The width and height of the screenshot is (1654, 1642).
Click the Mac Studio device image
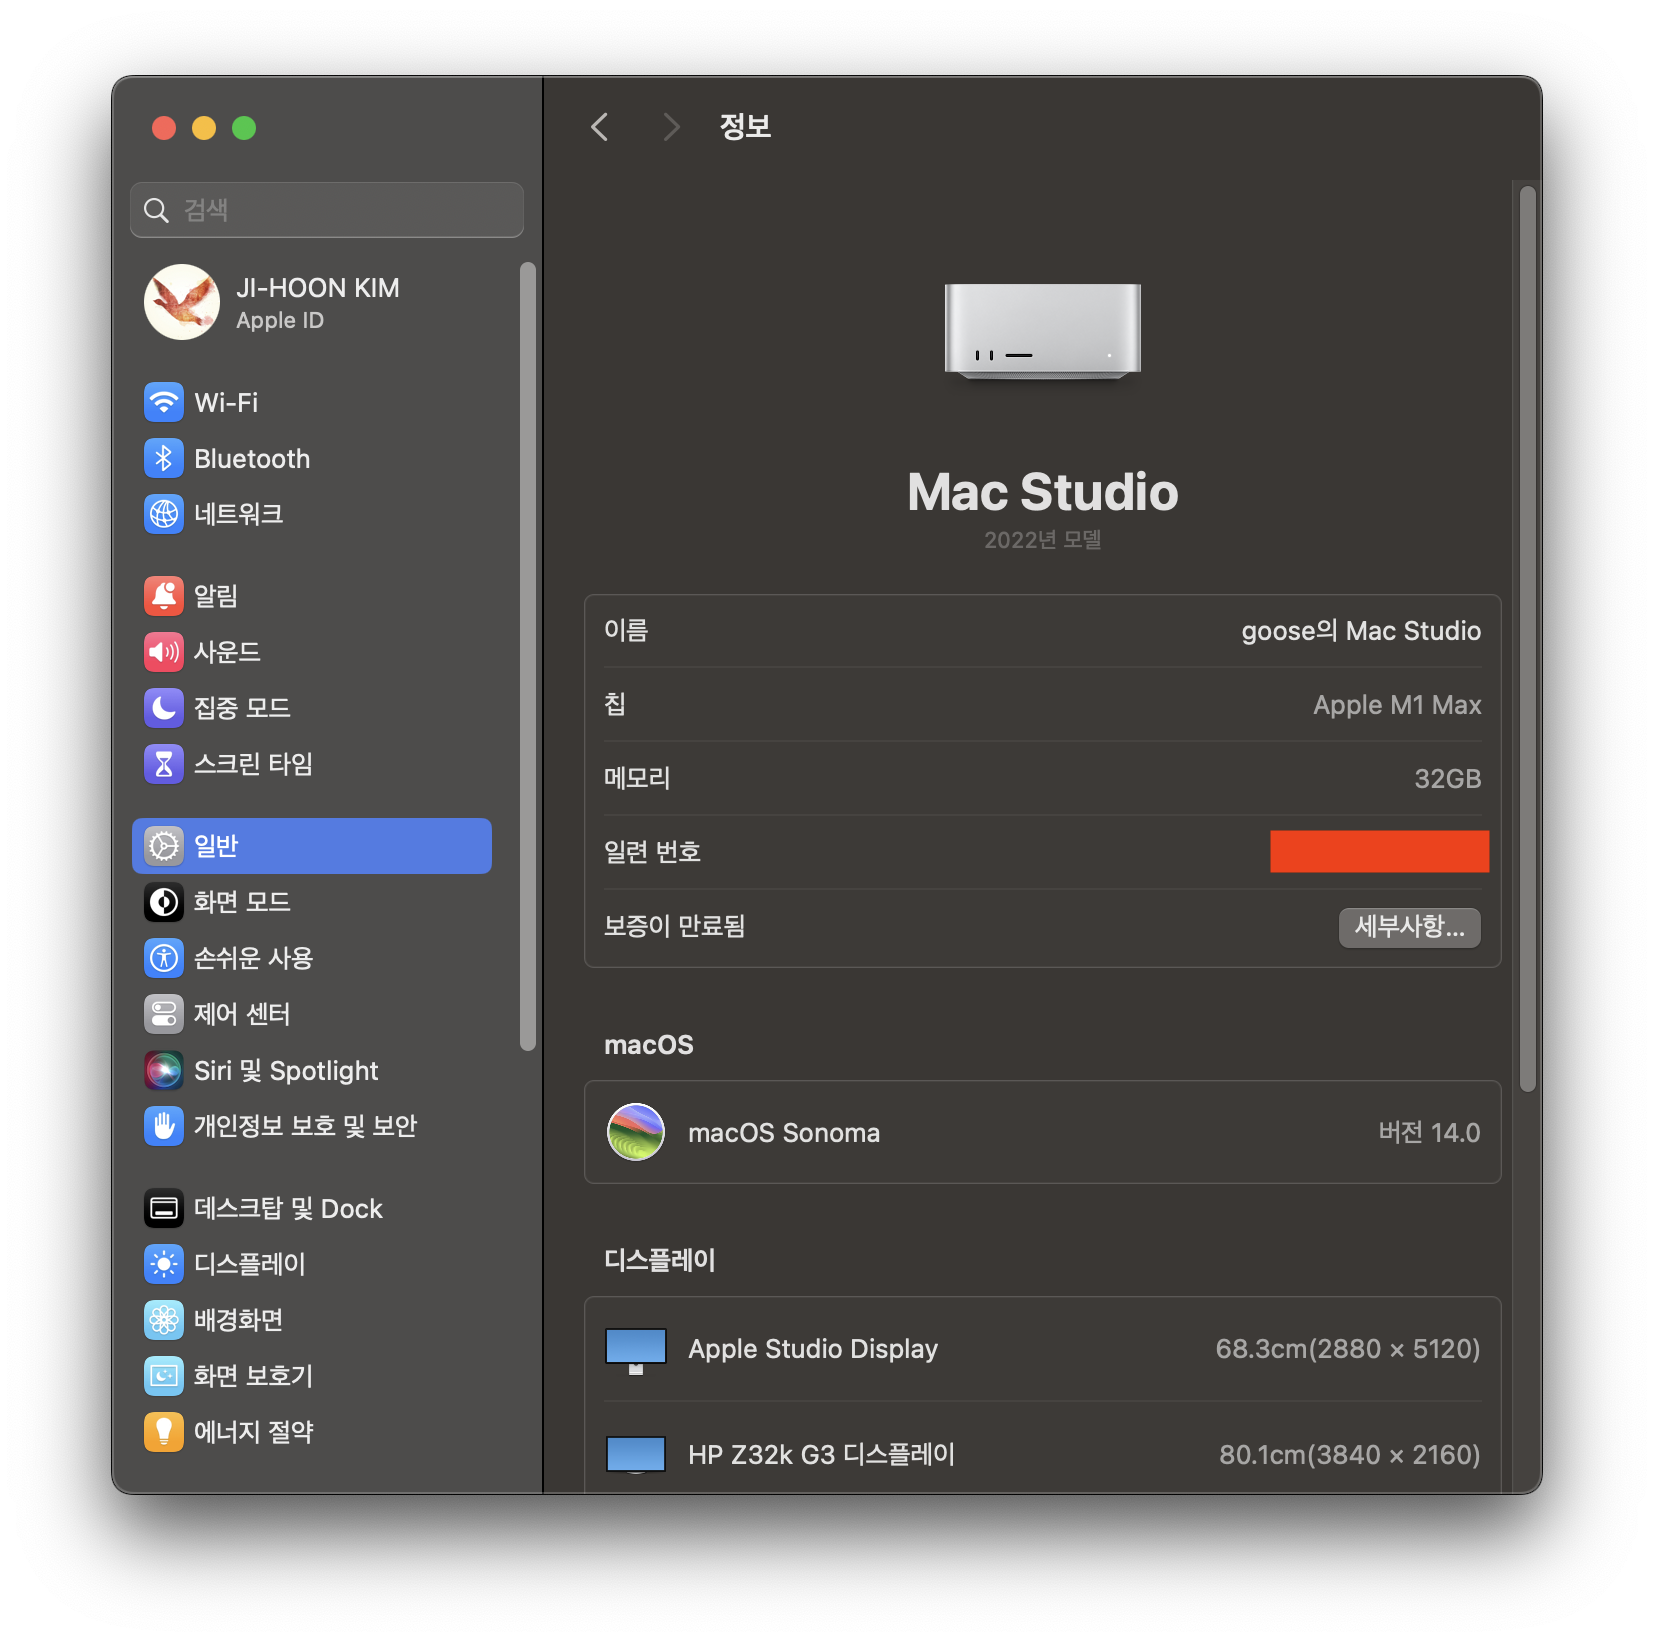(1043, 332)
